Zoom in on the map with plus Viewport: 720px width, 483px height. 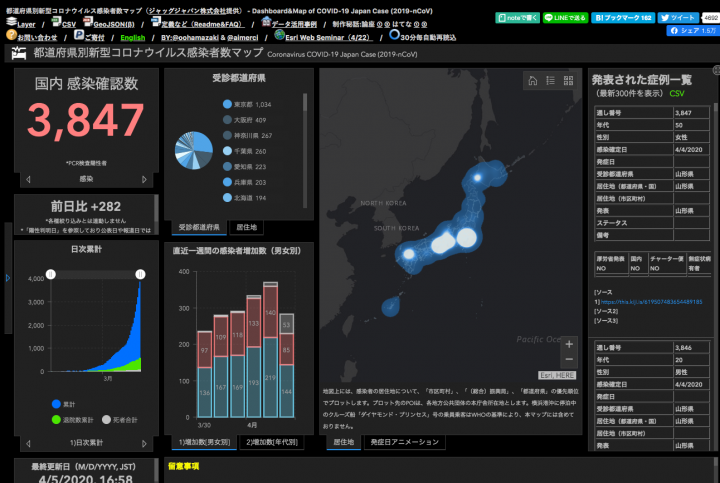pyautogui.click(x=569, y=344)
